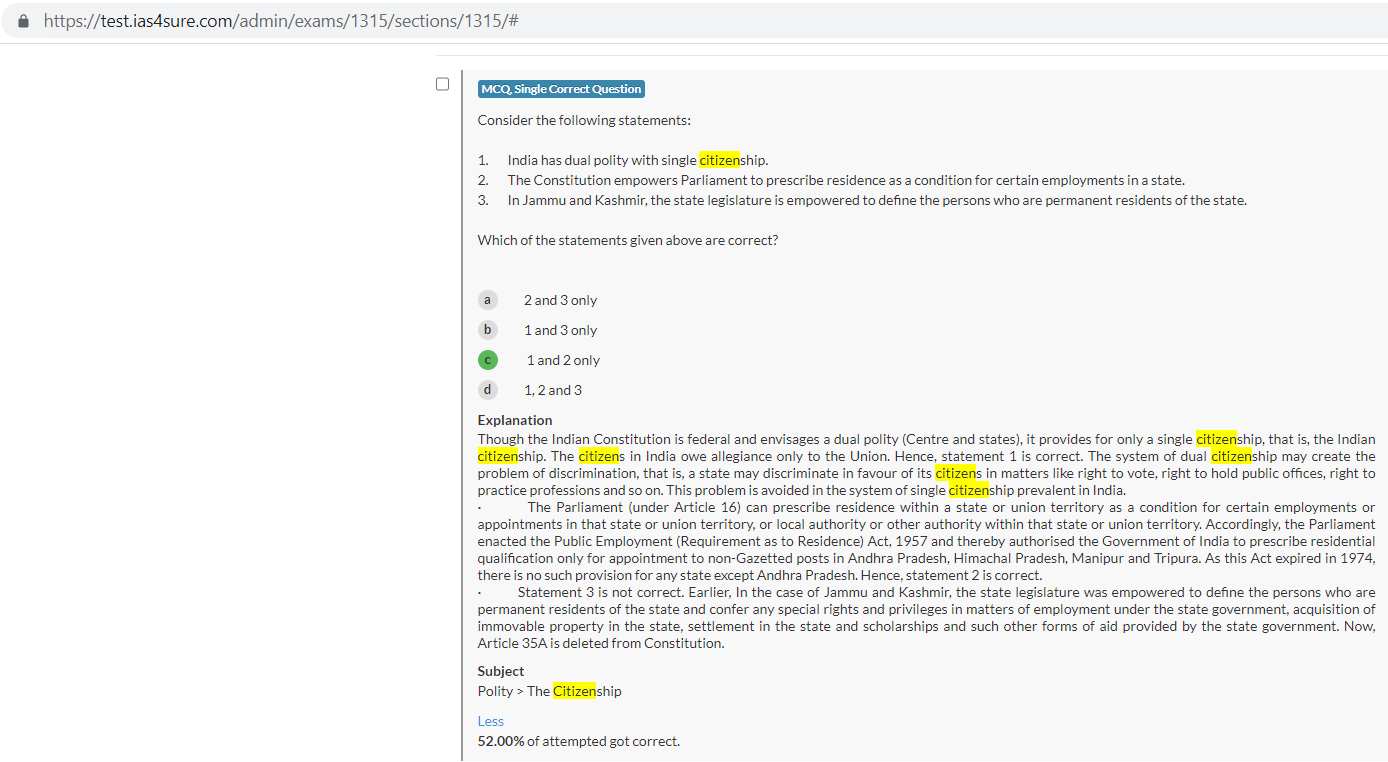Select the option a circle
Screen dimensions: 1388x762
487,300
